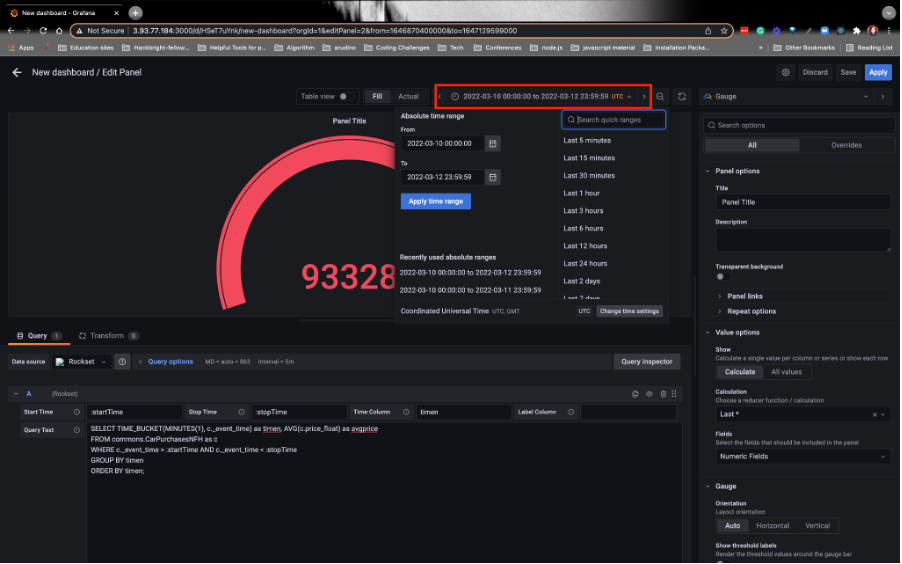Viewport: 902px width, 564px height.
Task: Choose Last 2 days quick range
Action: click(x=582, y=281)
